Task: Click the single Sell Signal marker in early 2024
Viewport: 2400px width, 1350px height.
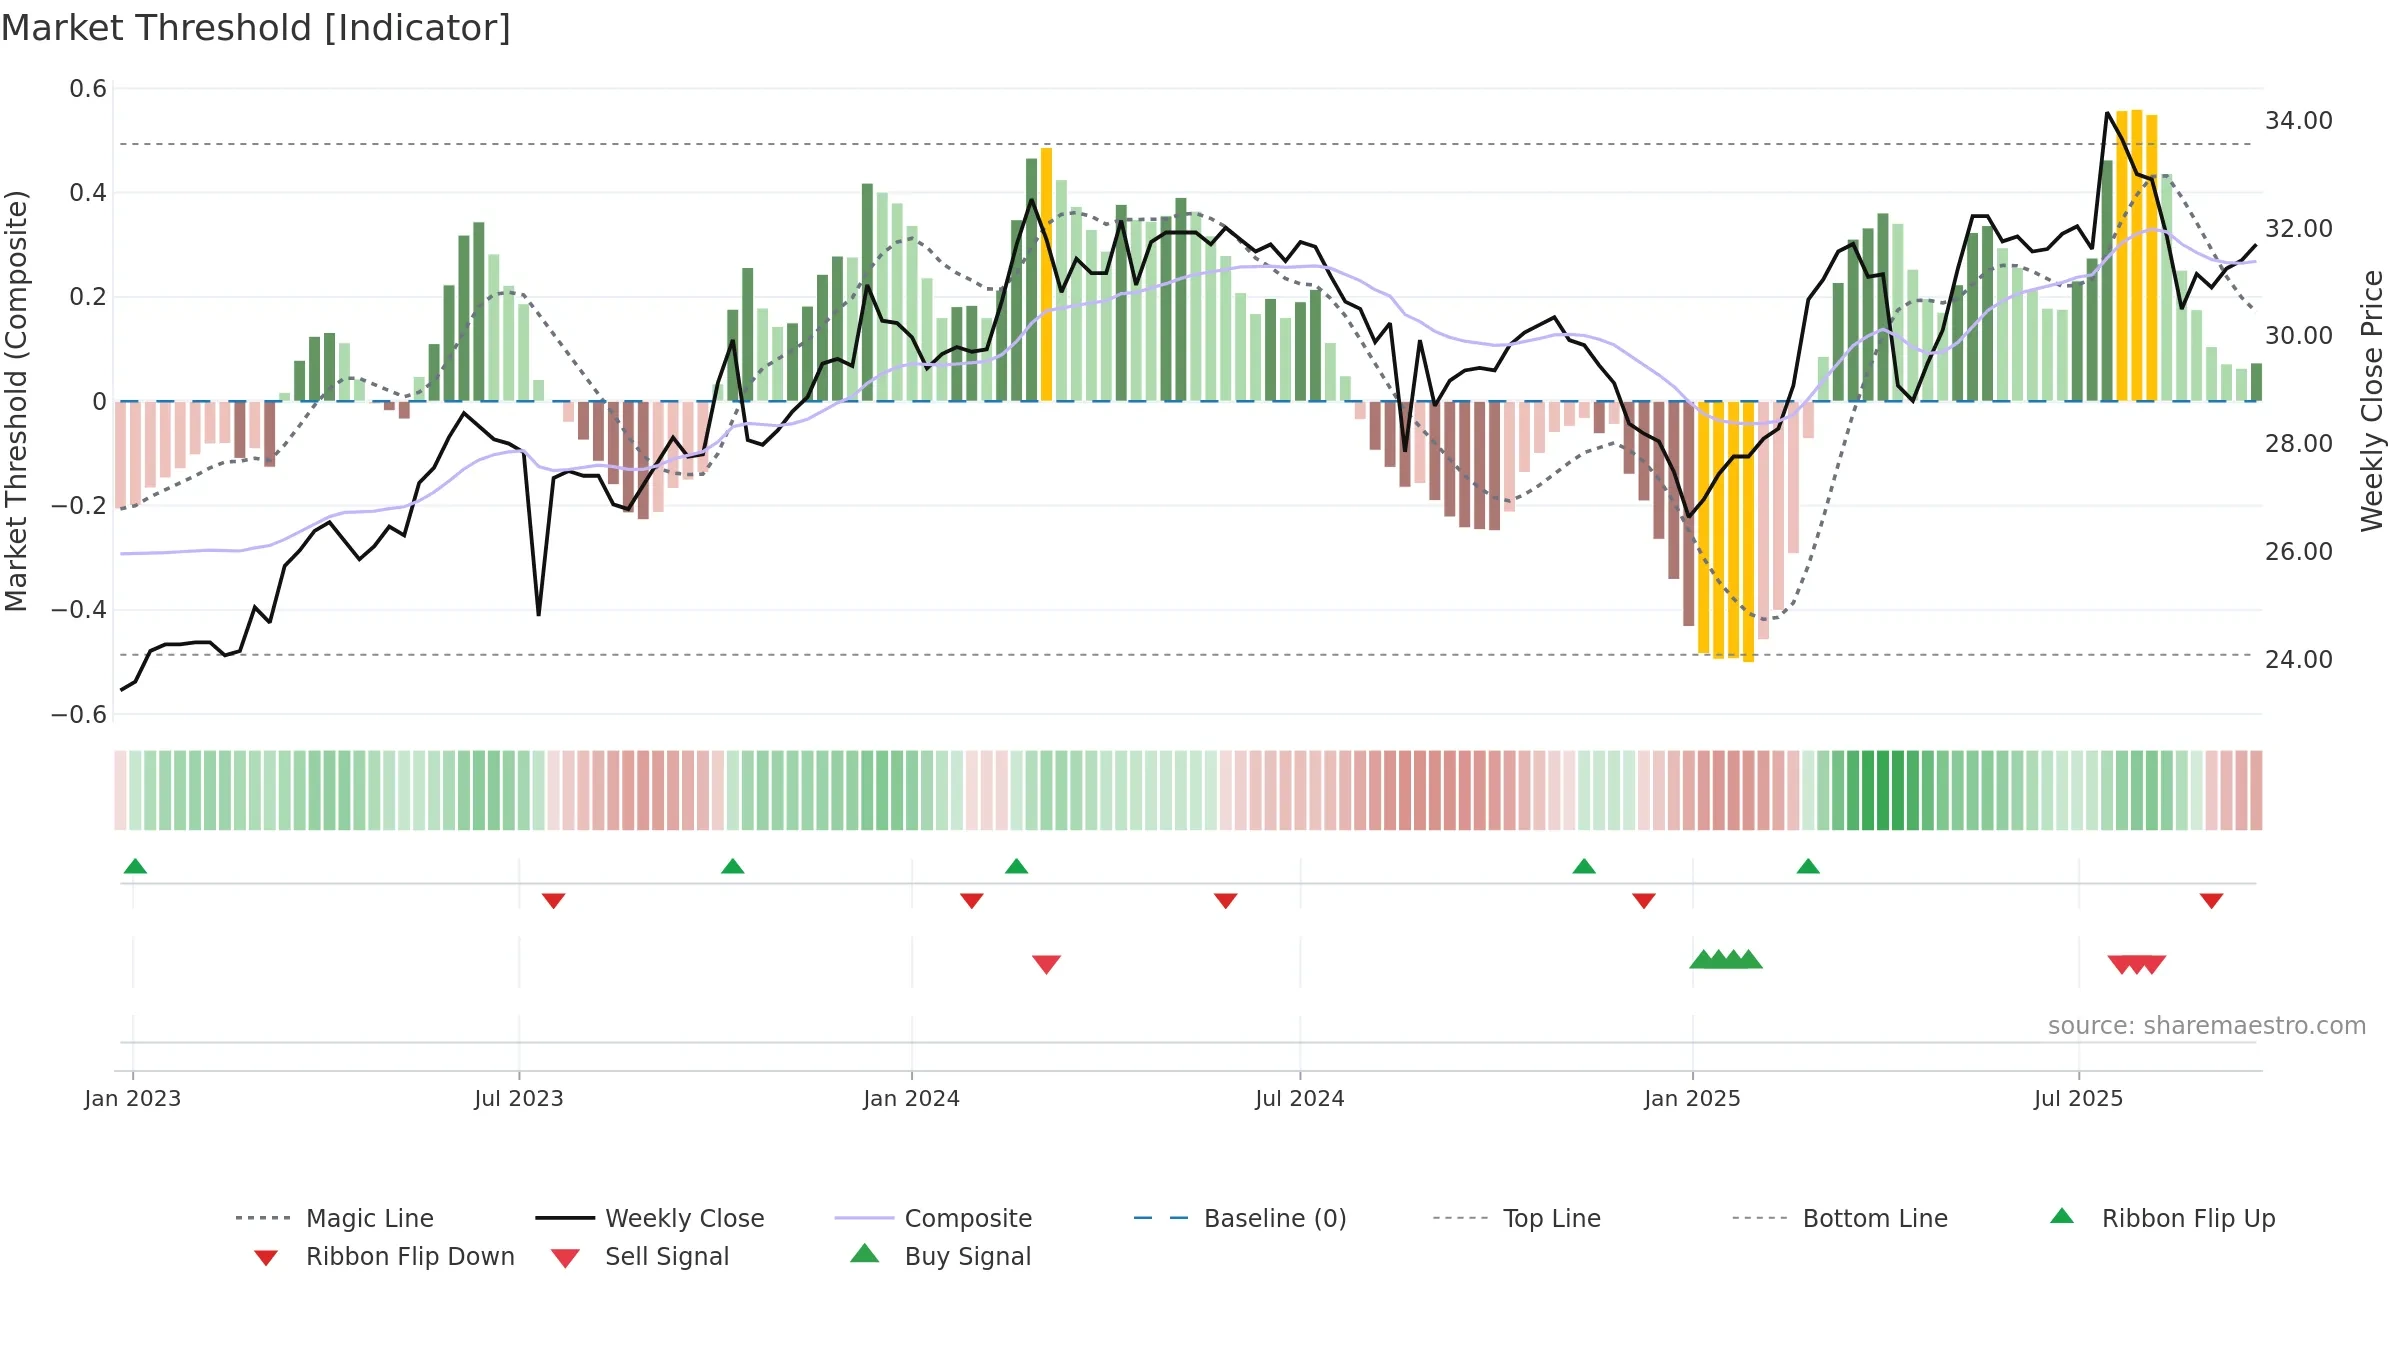Action: click(x=1046, y=964)
